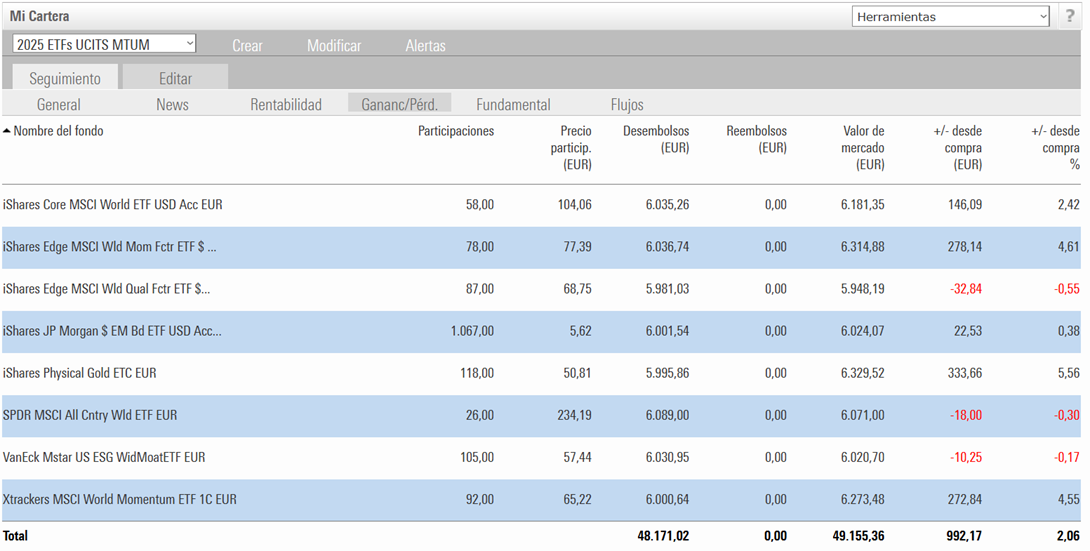Open SPDR MSCI All Cntry Wld ETF EUR
The height and width of the screenshot is (551, 1090).
tap(90, 415)
